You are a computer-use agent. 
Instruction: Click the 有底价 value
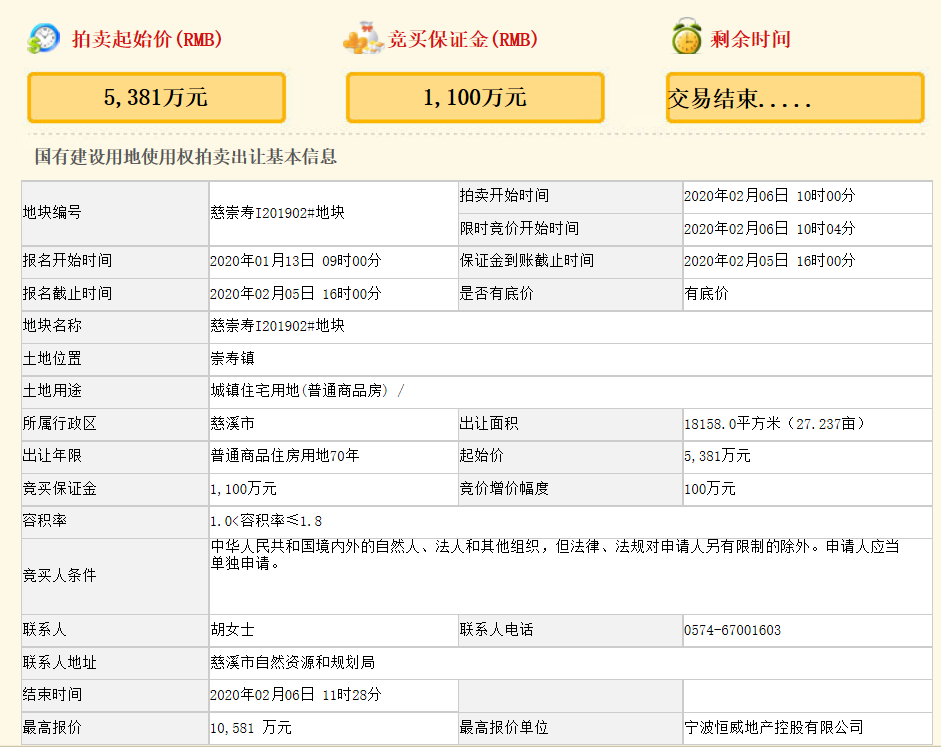click(x=706, y=293)
